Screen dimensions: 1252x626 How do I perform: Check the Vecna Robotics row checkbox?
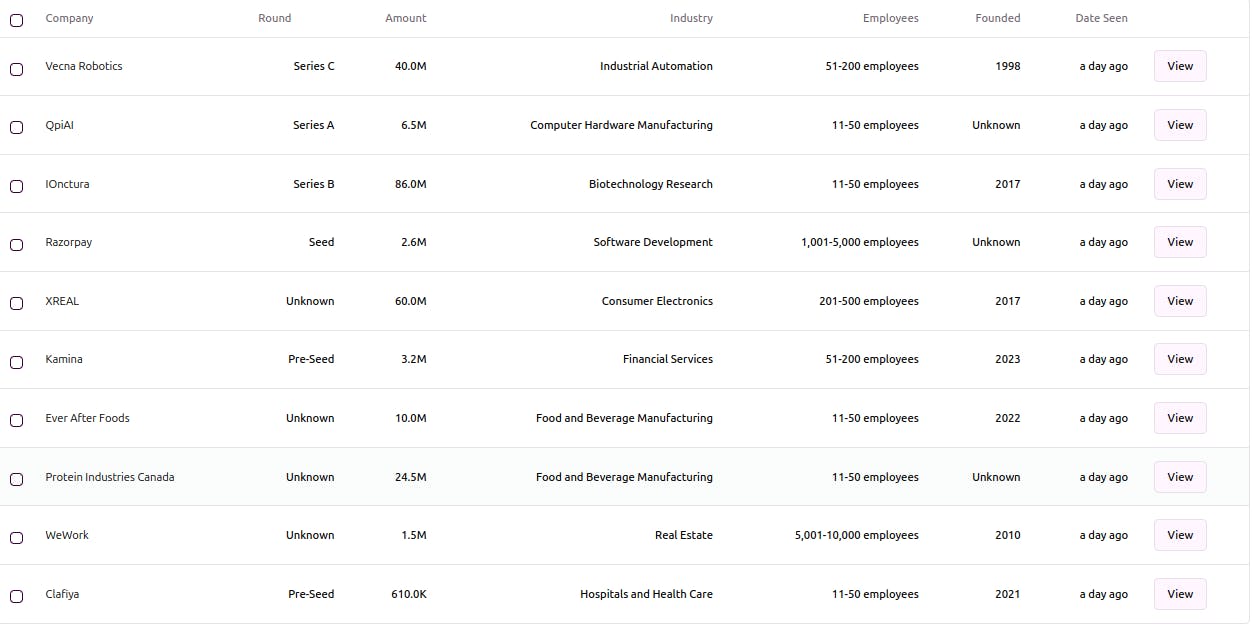click(x=16, y=69)
